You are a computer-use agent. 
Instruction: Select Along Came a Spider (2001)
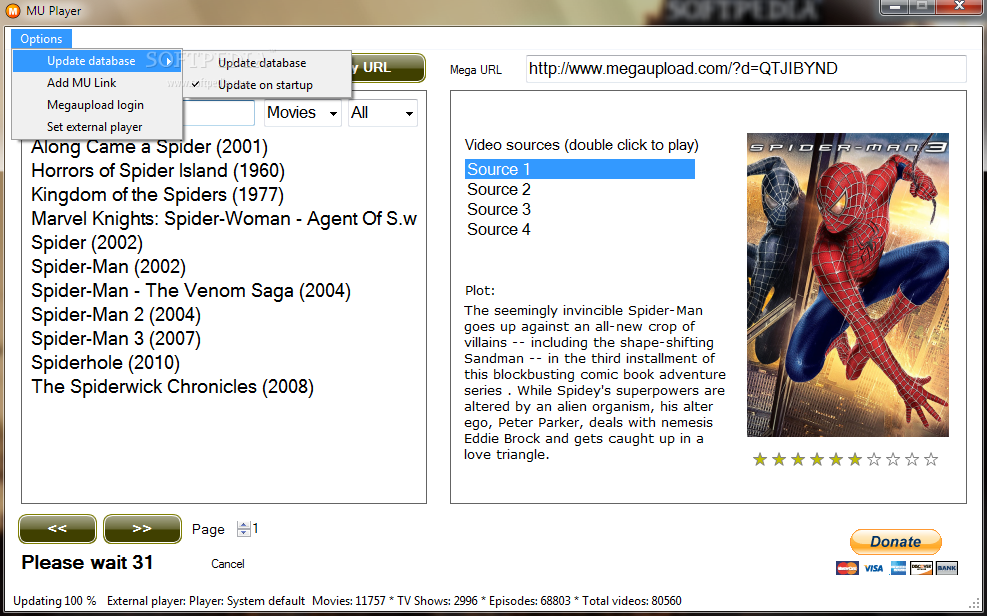tap(150, 147)
